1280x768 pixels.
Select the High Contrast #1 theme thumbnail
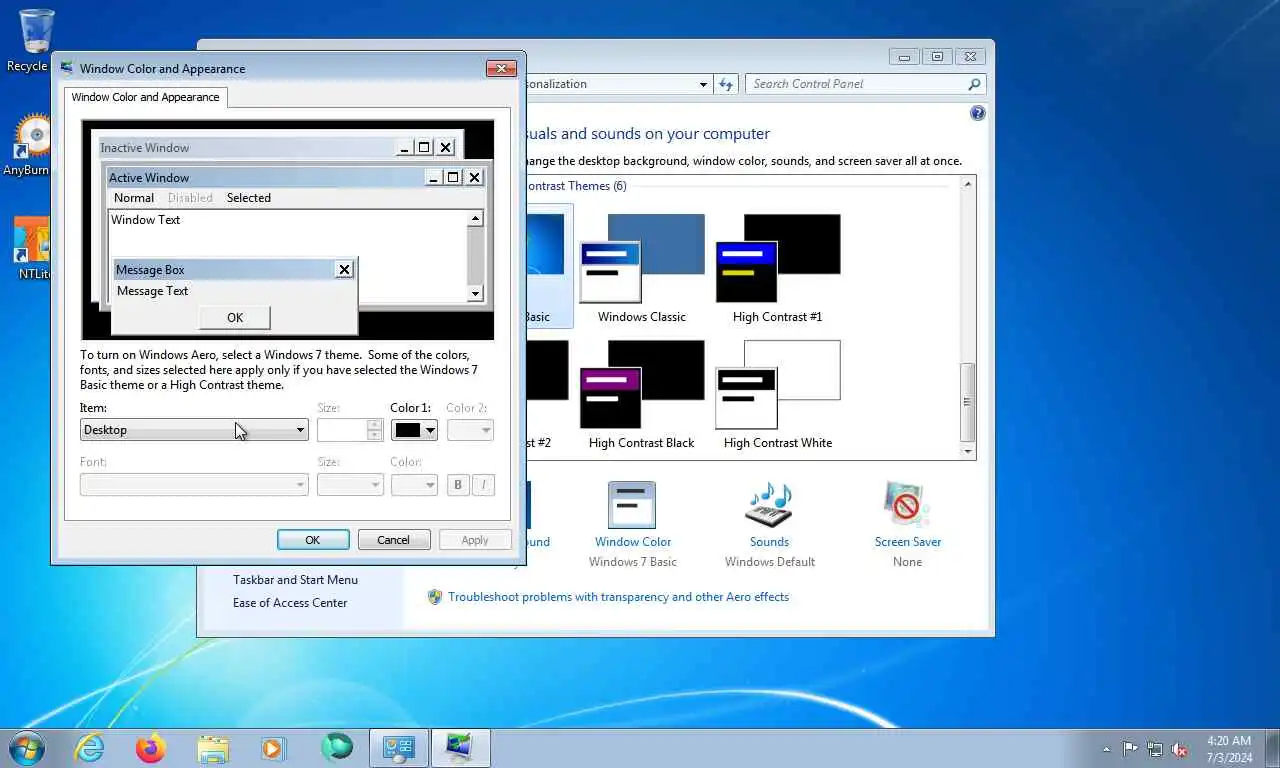778,258
